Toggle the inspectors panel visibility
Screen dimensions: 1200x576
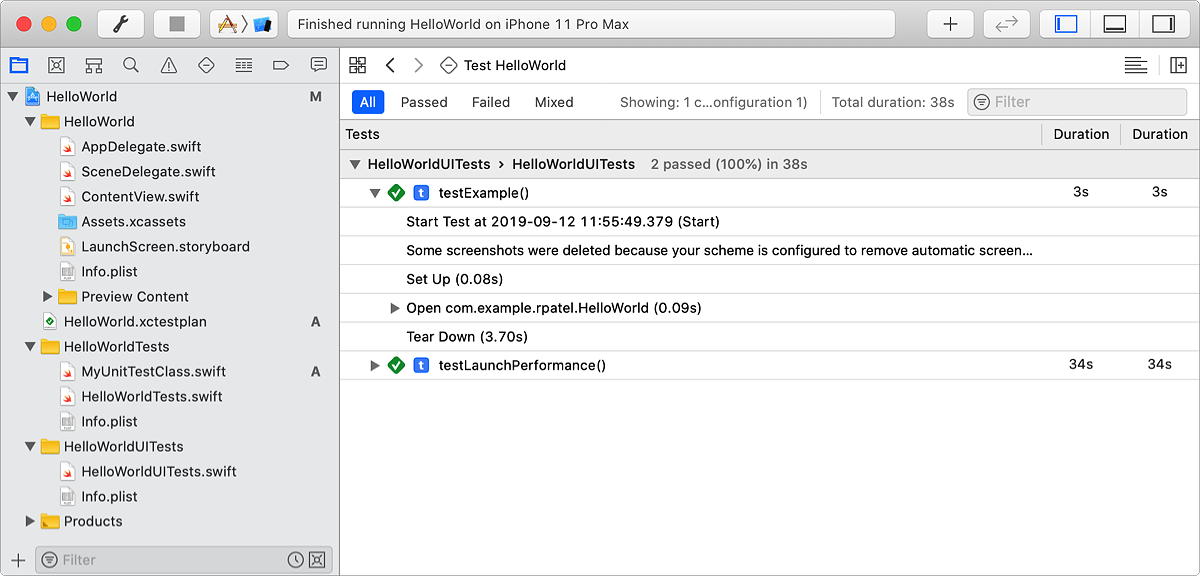1163,24
